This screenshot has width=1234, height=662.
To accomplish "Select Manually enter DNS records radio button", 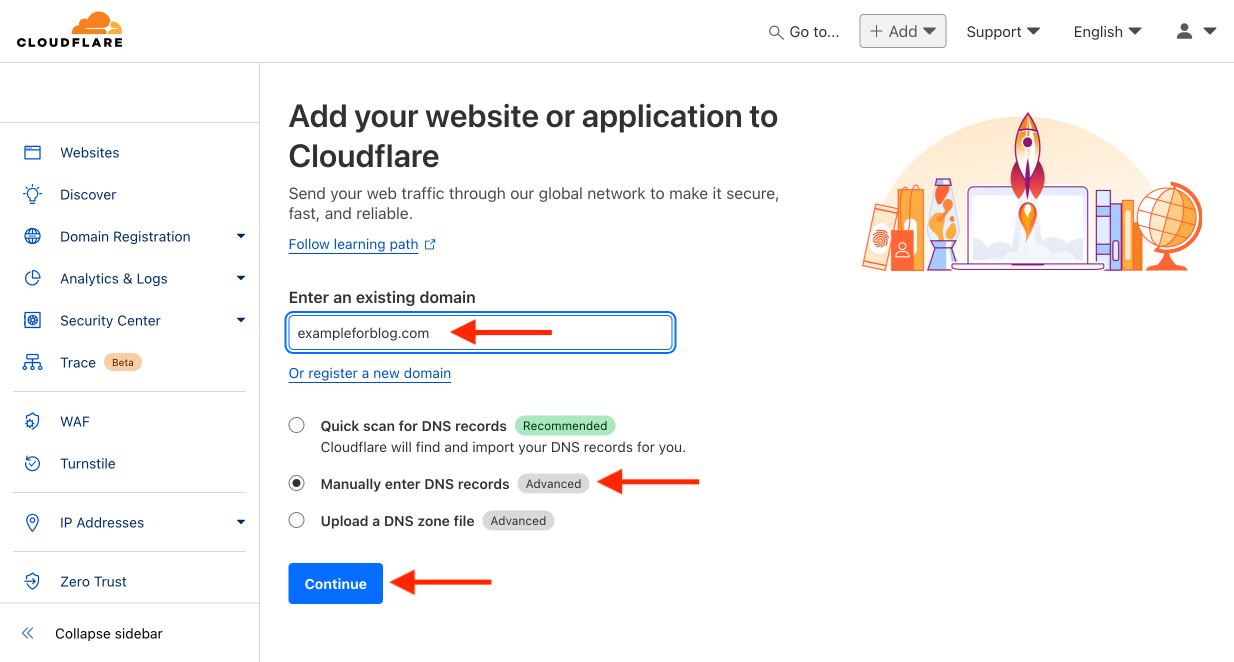I will (297, 483).
